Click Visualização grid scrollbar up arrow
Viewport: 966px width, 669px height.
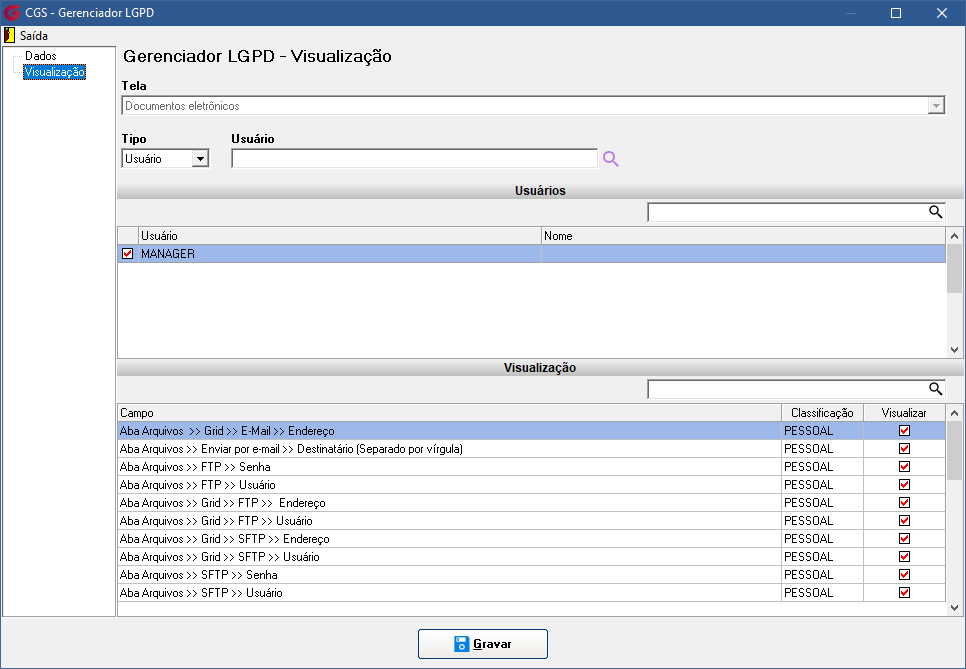(954, 413)
